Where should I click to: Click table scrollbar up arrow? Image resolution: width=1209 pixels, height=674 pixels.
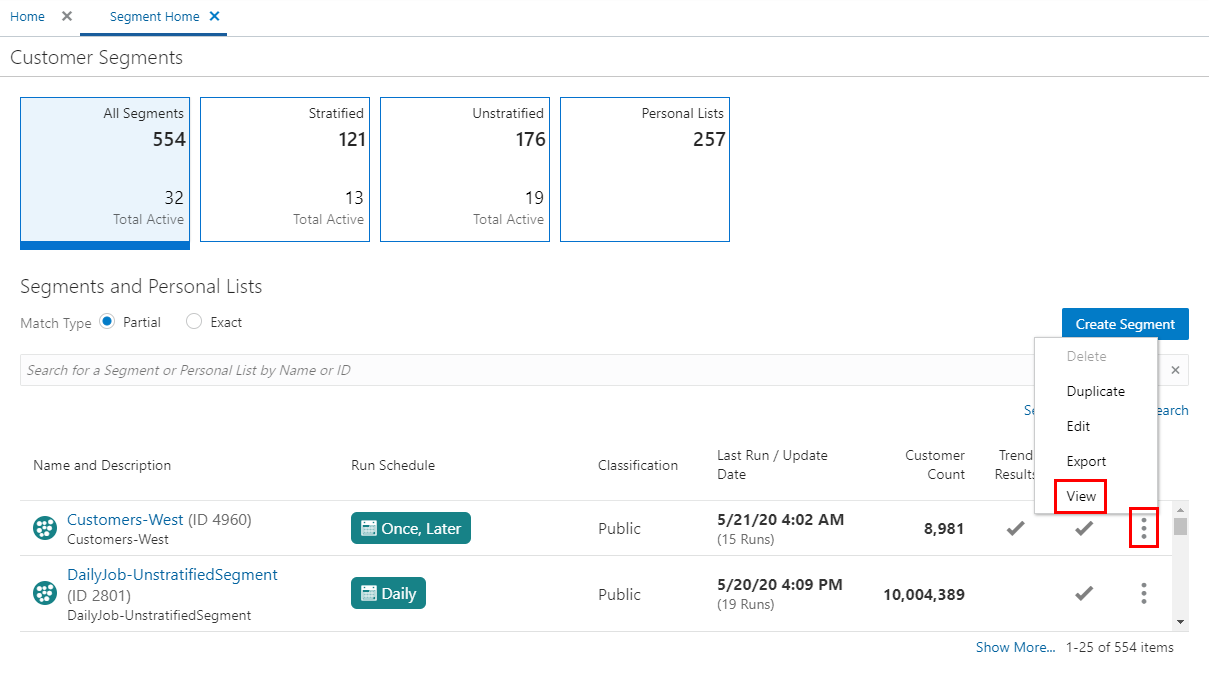point(1181,510)
